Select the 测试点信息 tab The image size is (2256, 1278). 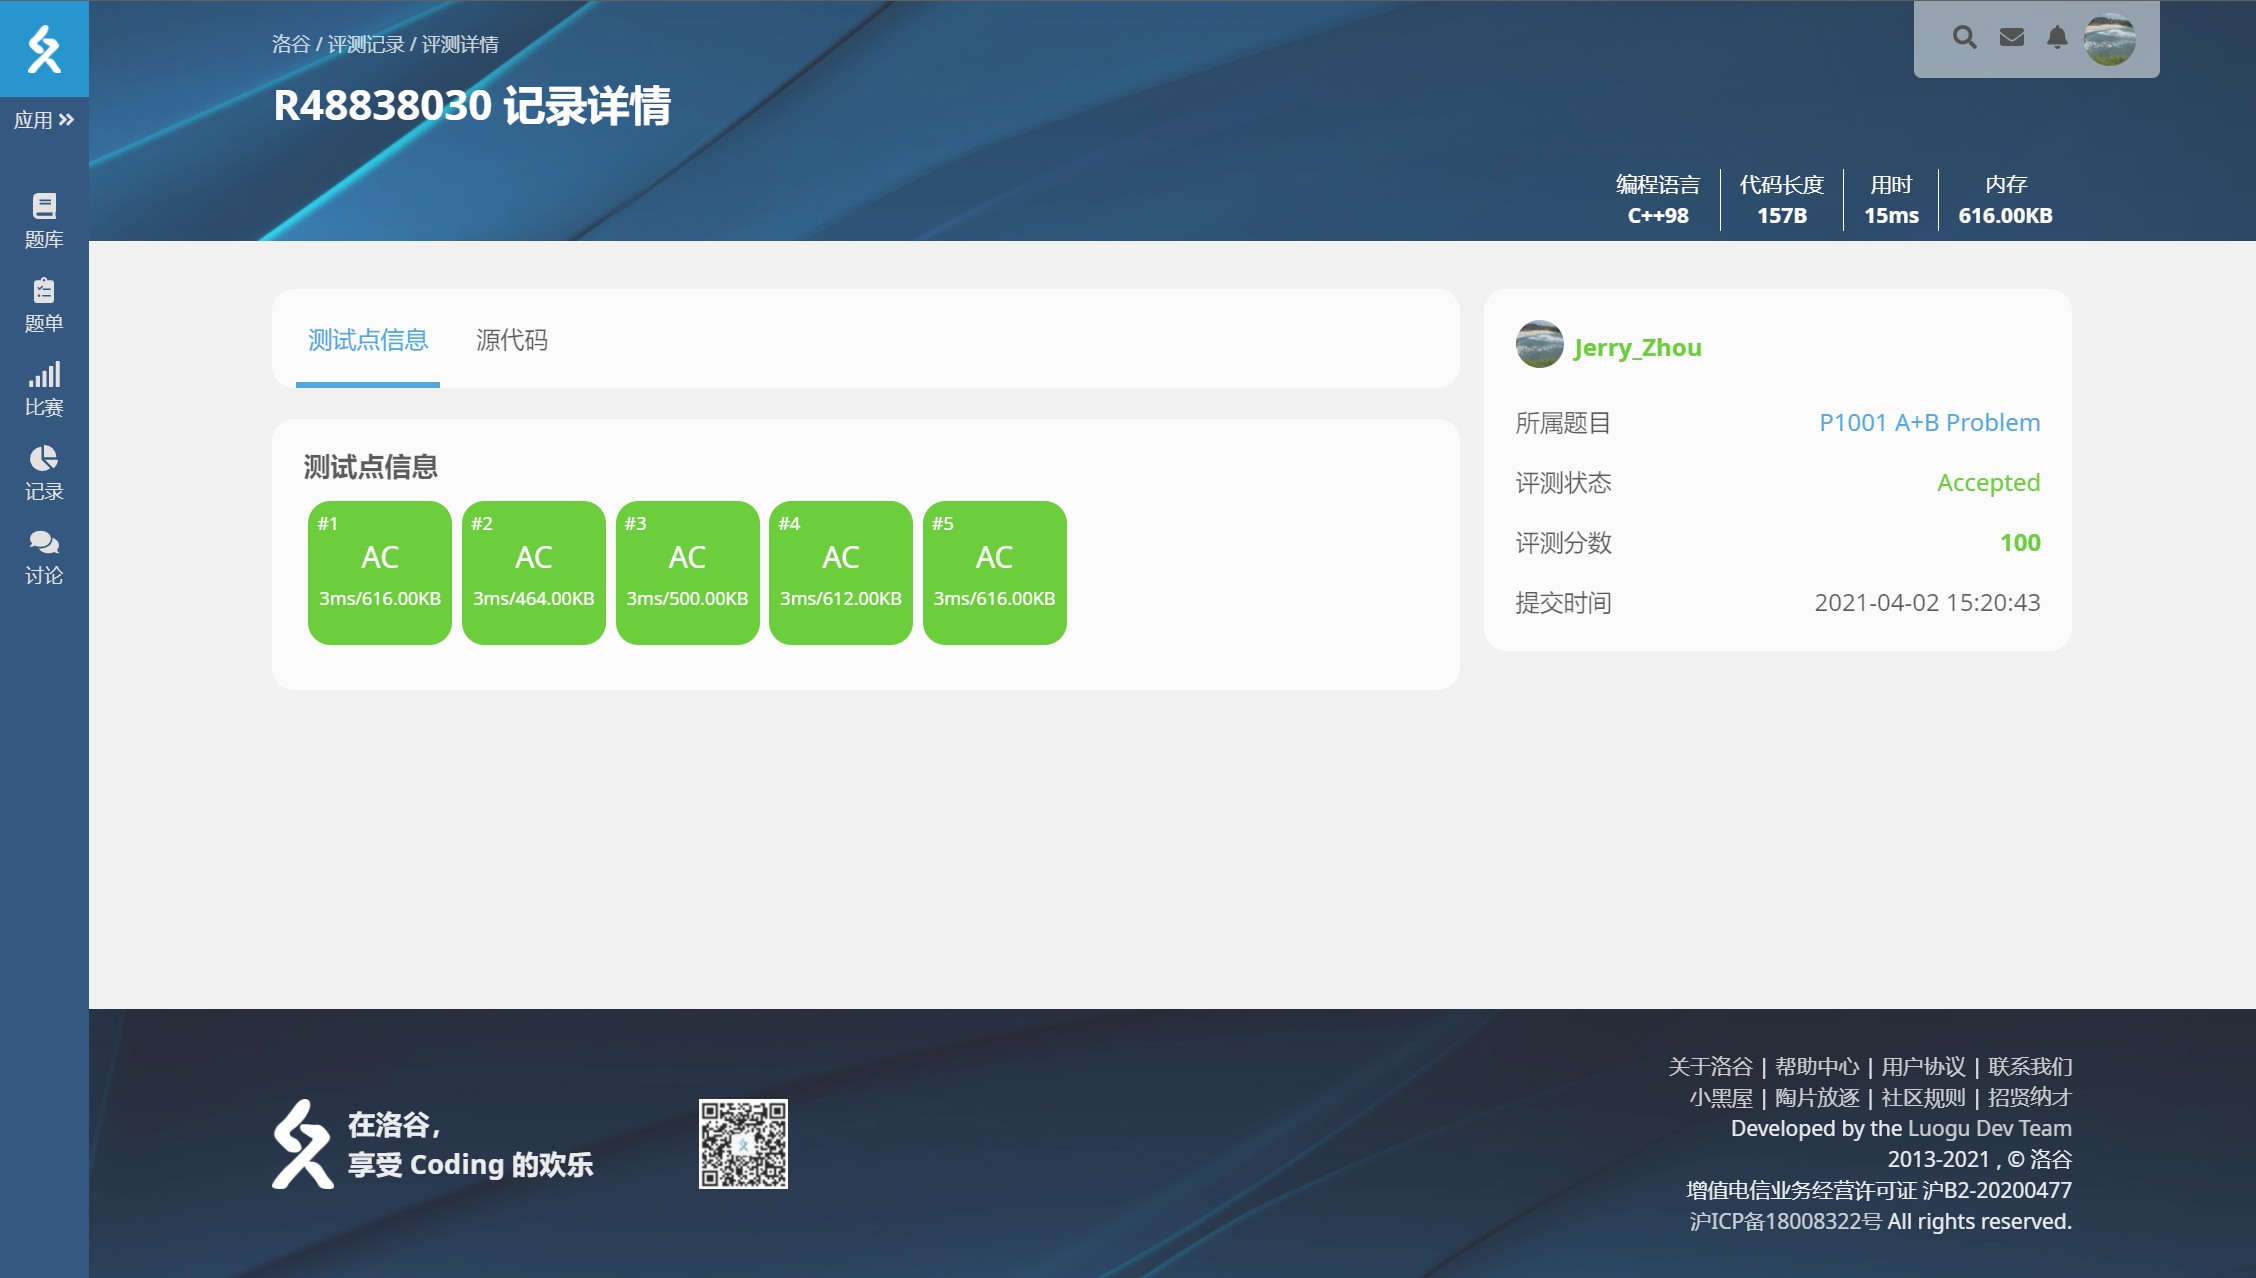[367, 340]
